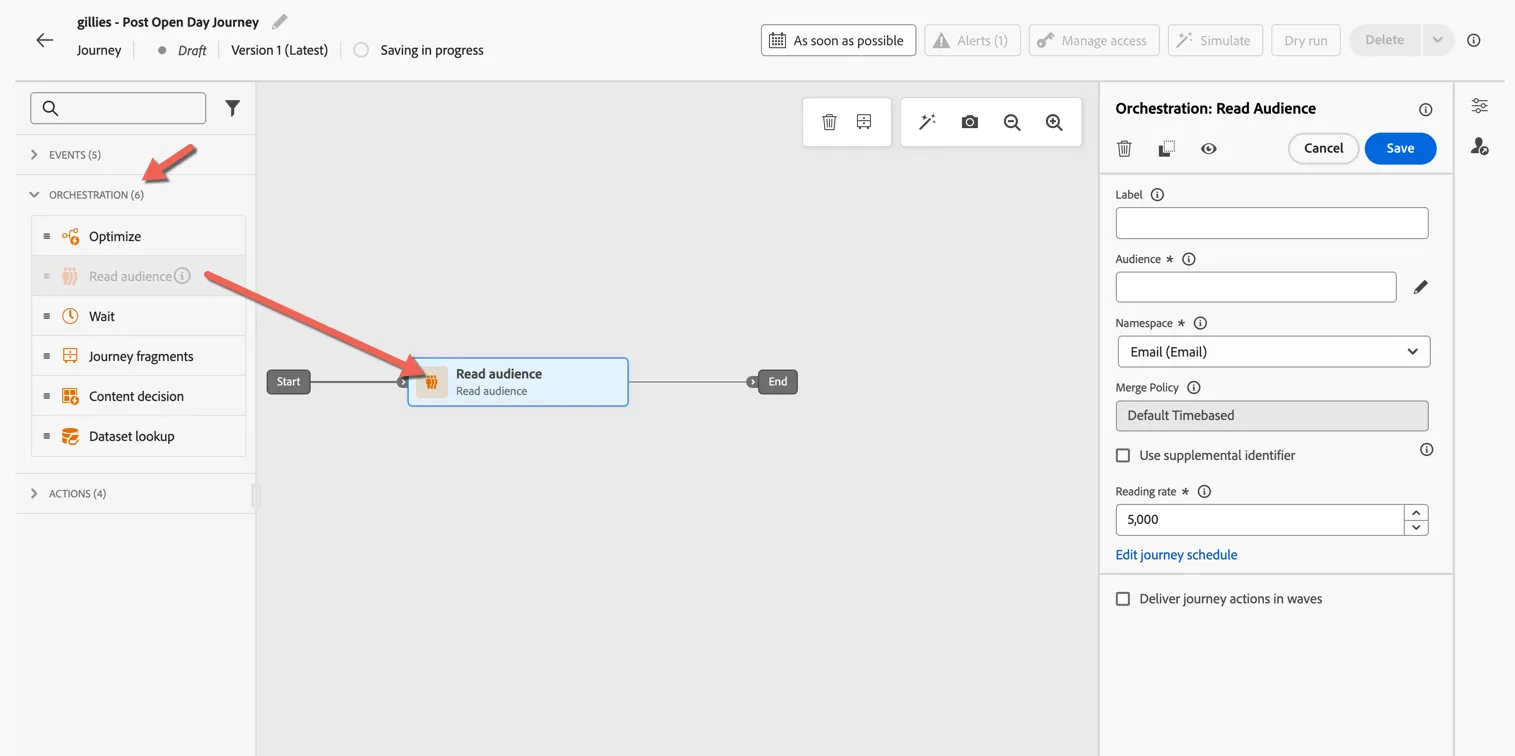Open the Namespace dropdown
This screenshot has width=1515, height=756.
click(x=1273, y=352)
